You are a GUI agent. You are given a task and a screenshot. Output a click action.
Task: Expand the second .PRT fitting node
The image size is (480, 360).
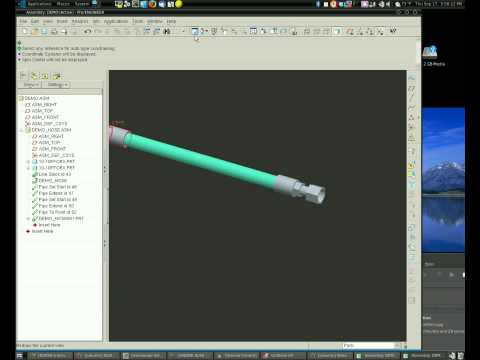tap(29, 168)
